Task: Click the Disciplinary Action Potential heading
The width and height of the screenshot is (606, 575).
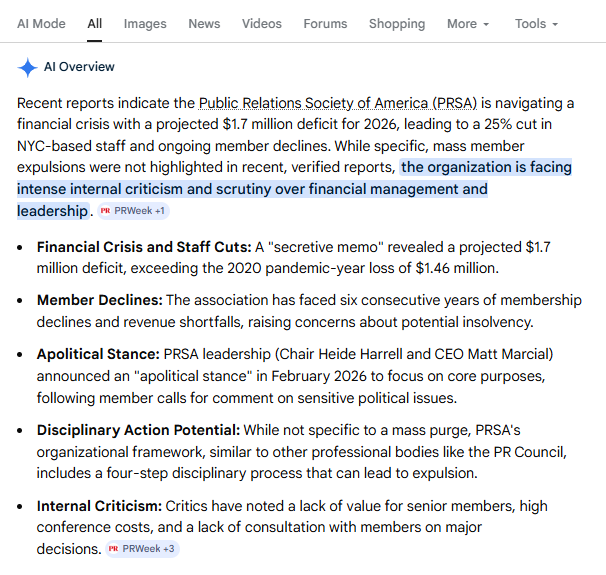Action: 138,429
